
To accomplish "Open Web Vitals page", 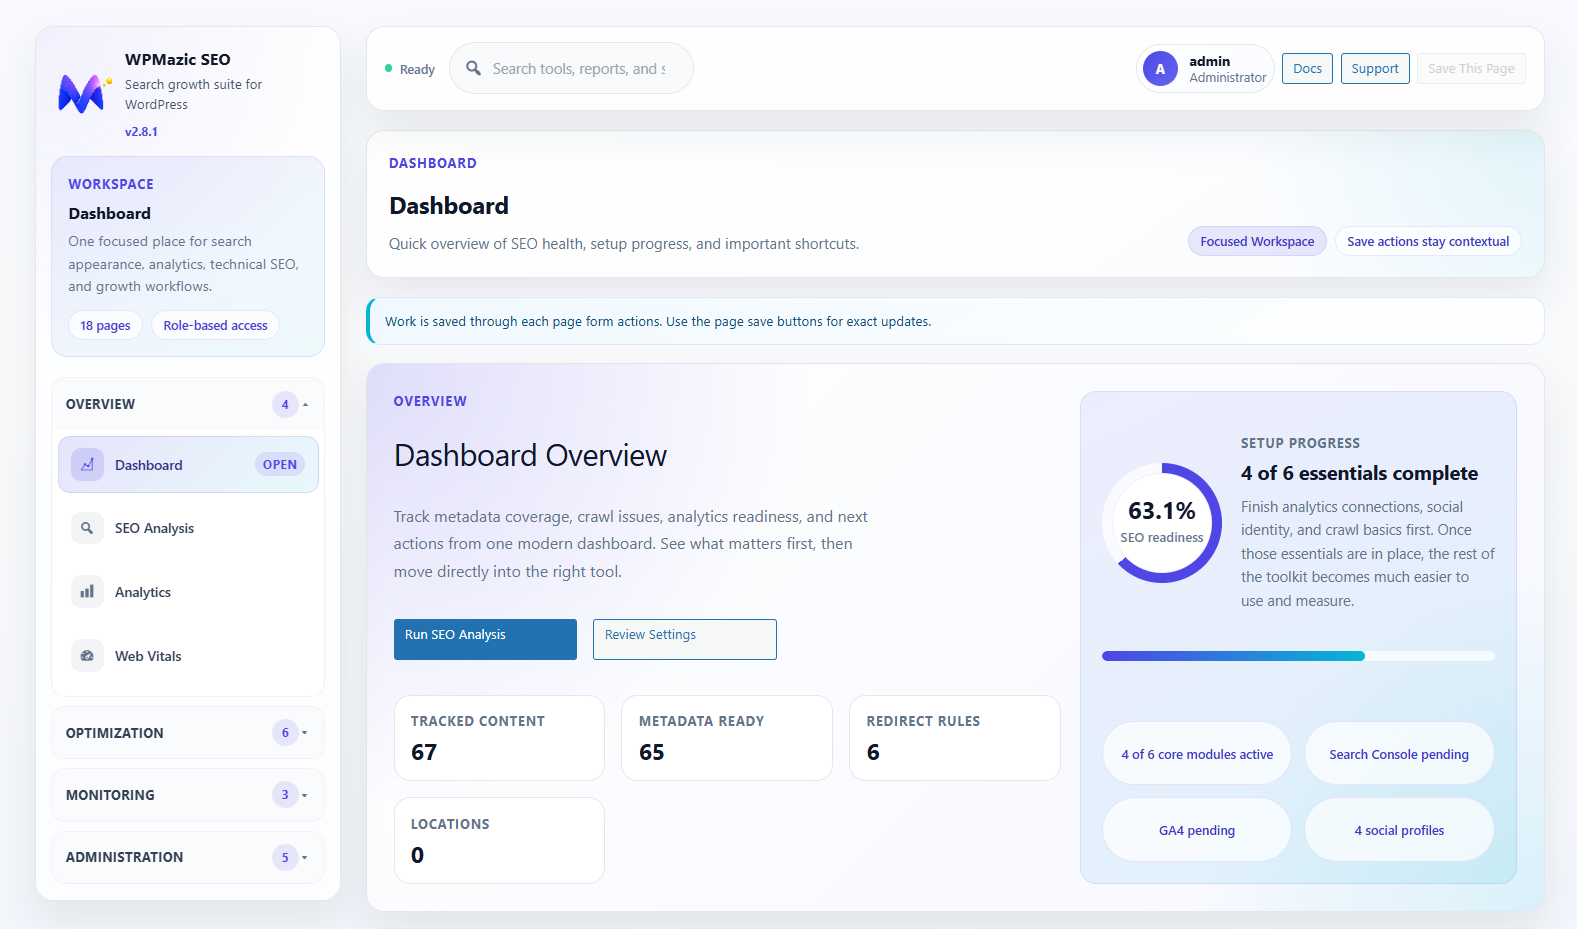I will point(188,656).
